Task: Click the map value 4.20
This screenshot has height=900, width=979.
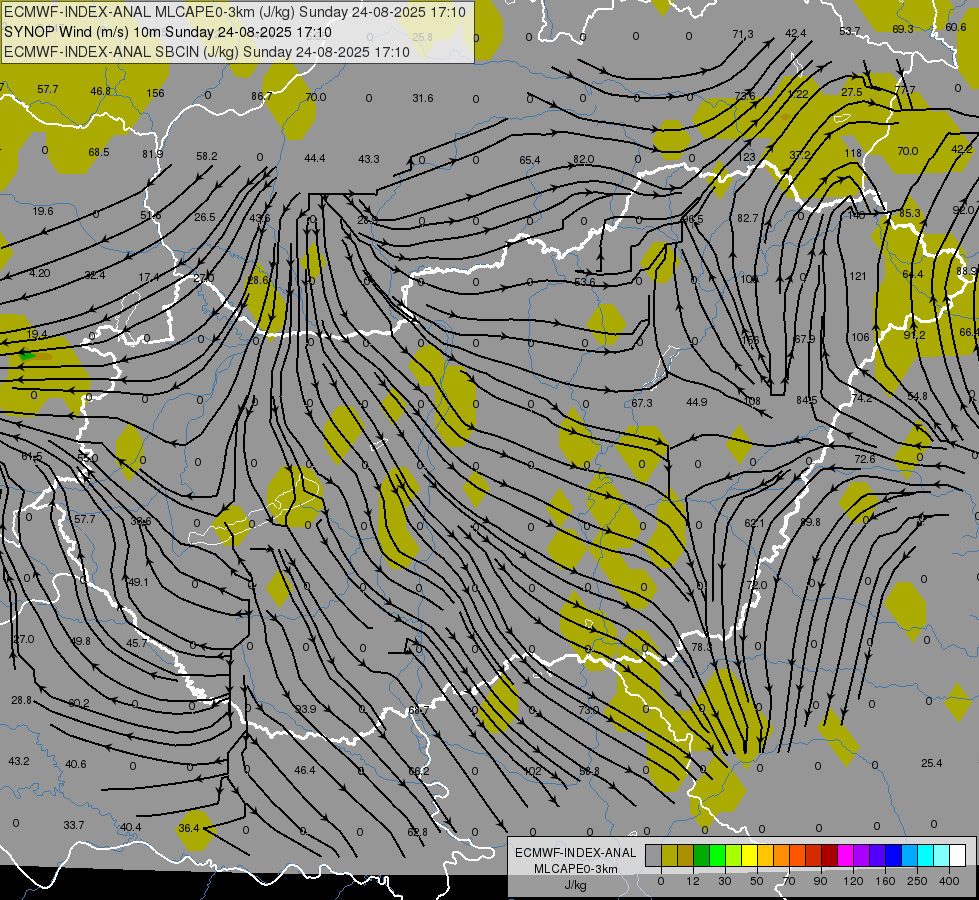Action: pyautogui.click(x=40, y=273)
